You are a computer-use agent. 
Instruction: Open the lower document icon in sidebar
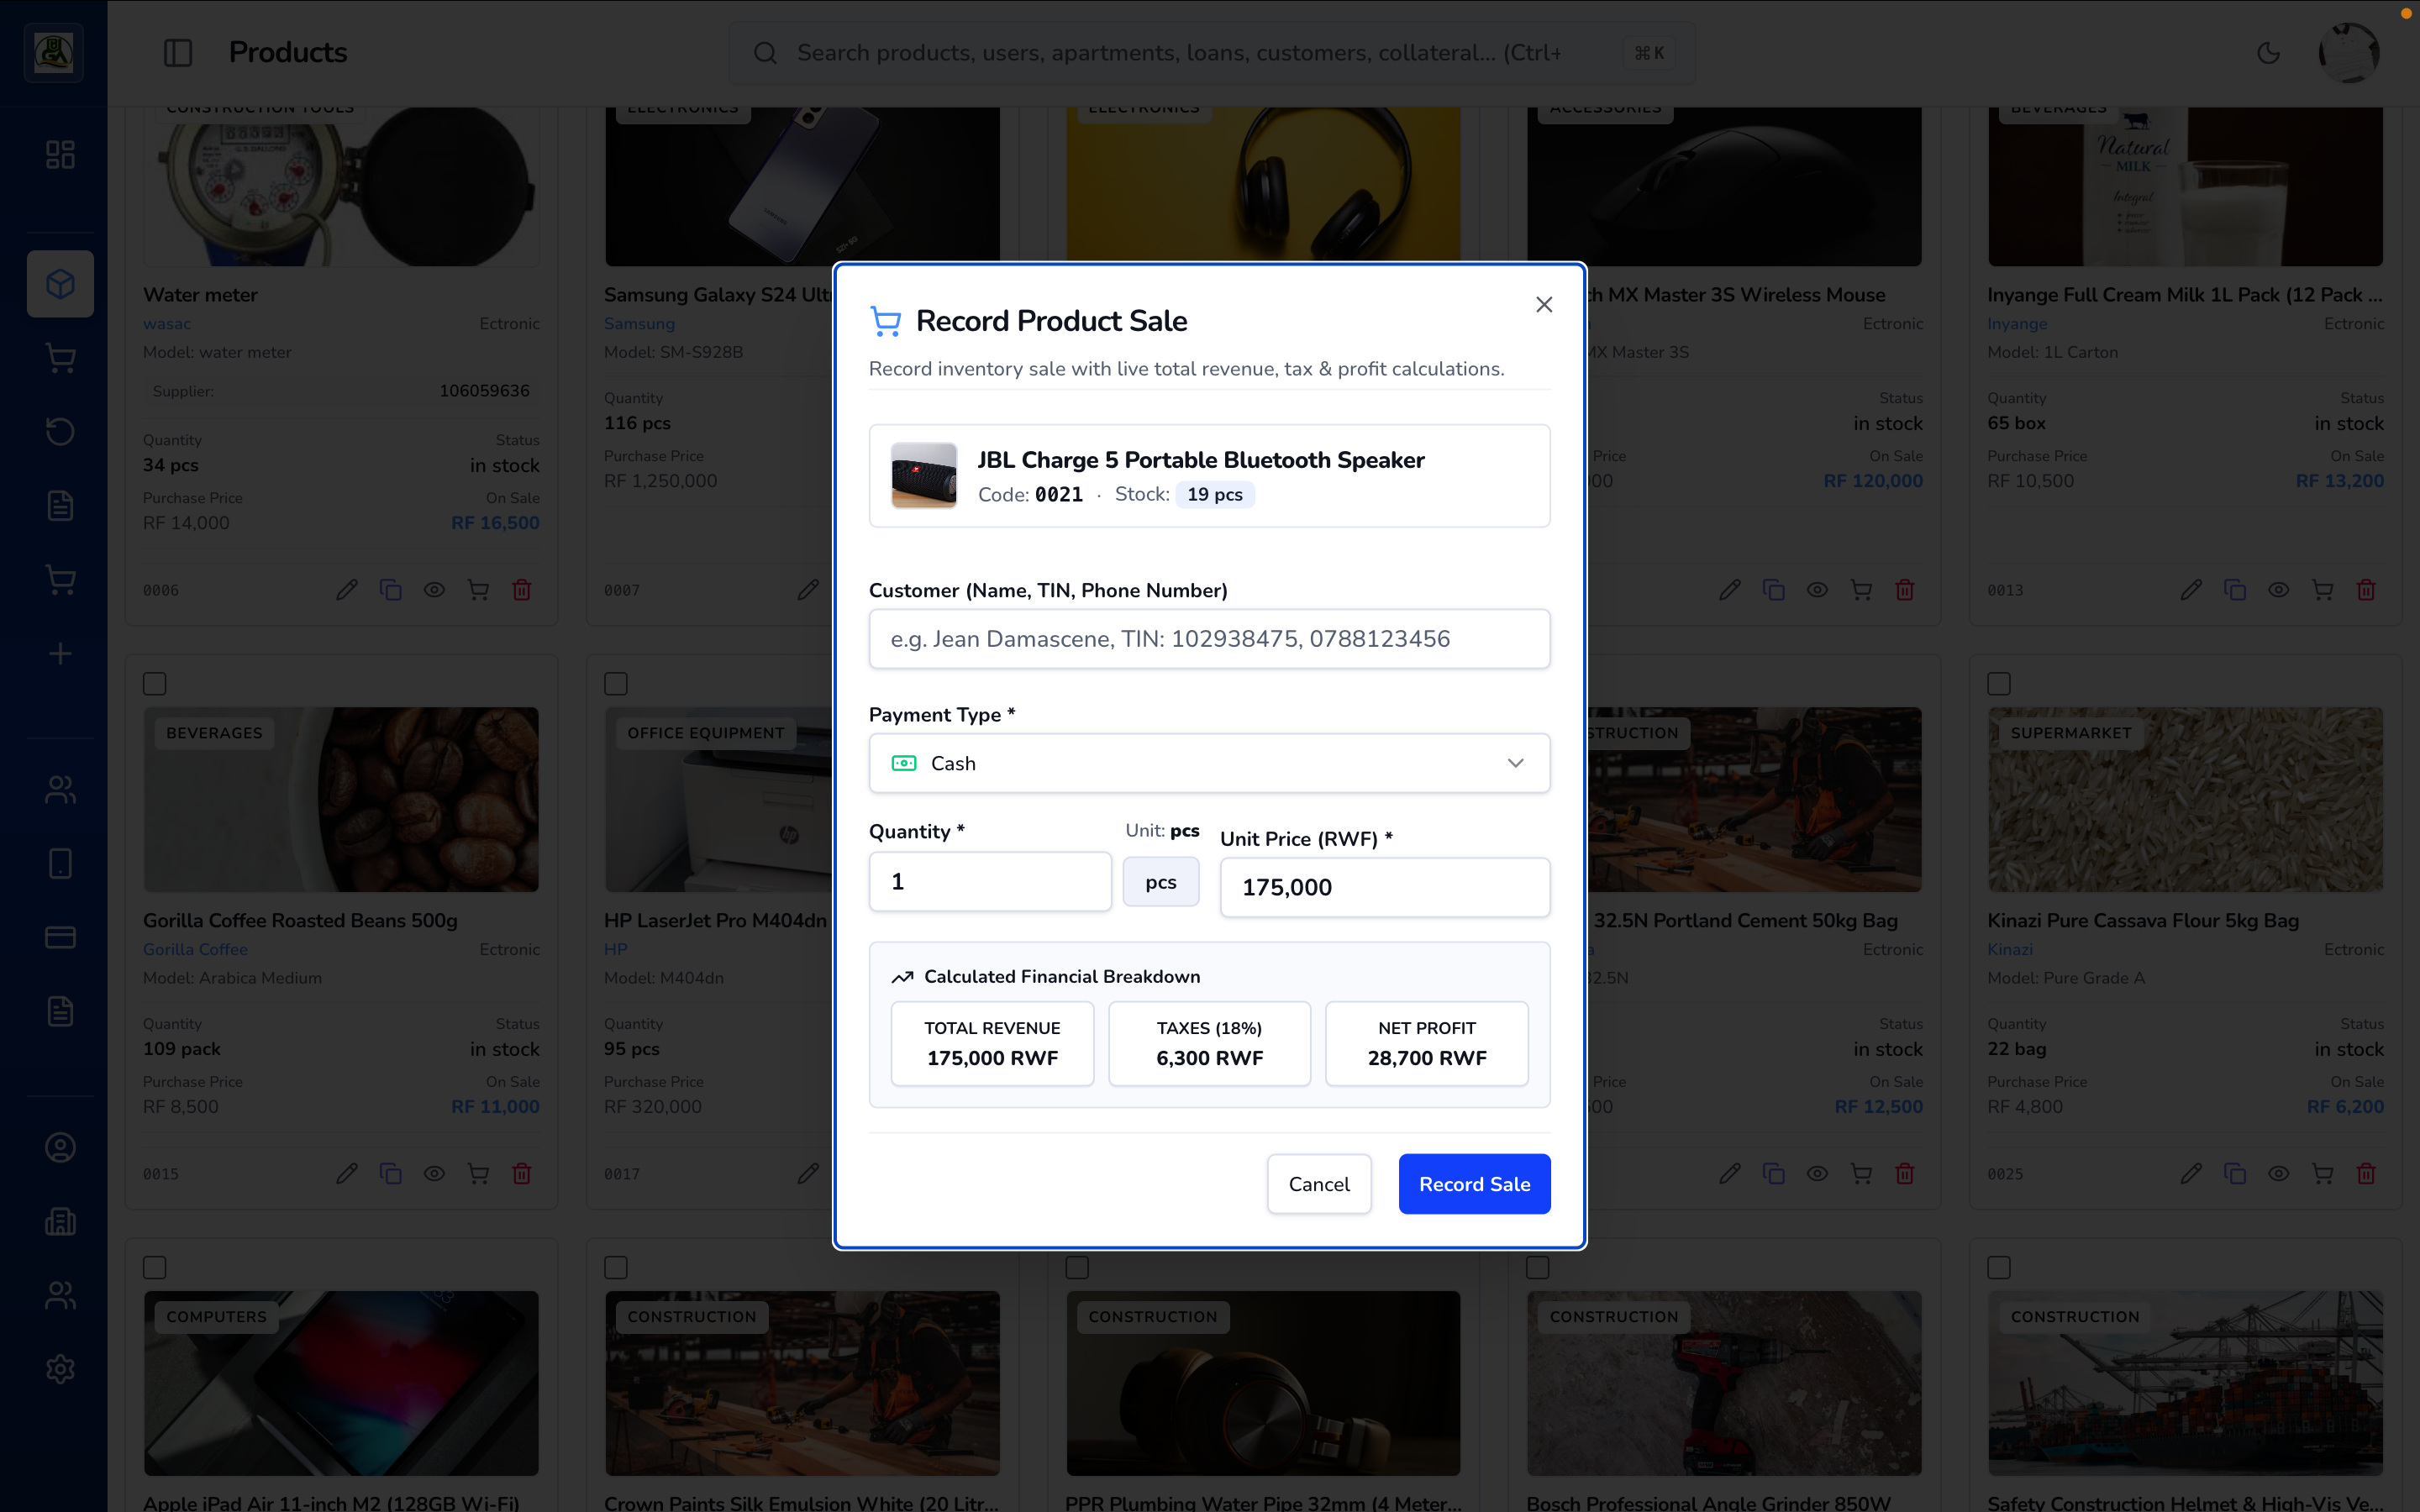point(60,1011)
